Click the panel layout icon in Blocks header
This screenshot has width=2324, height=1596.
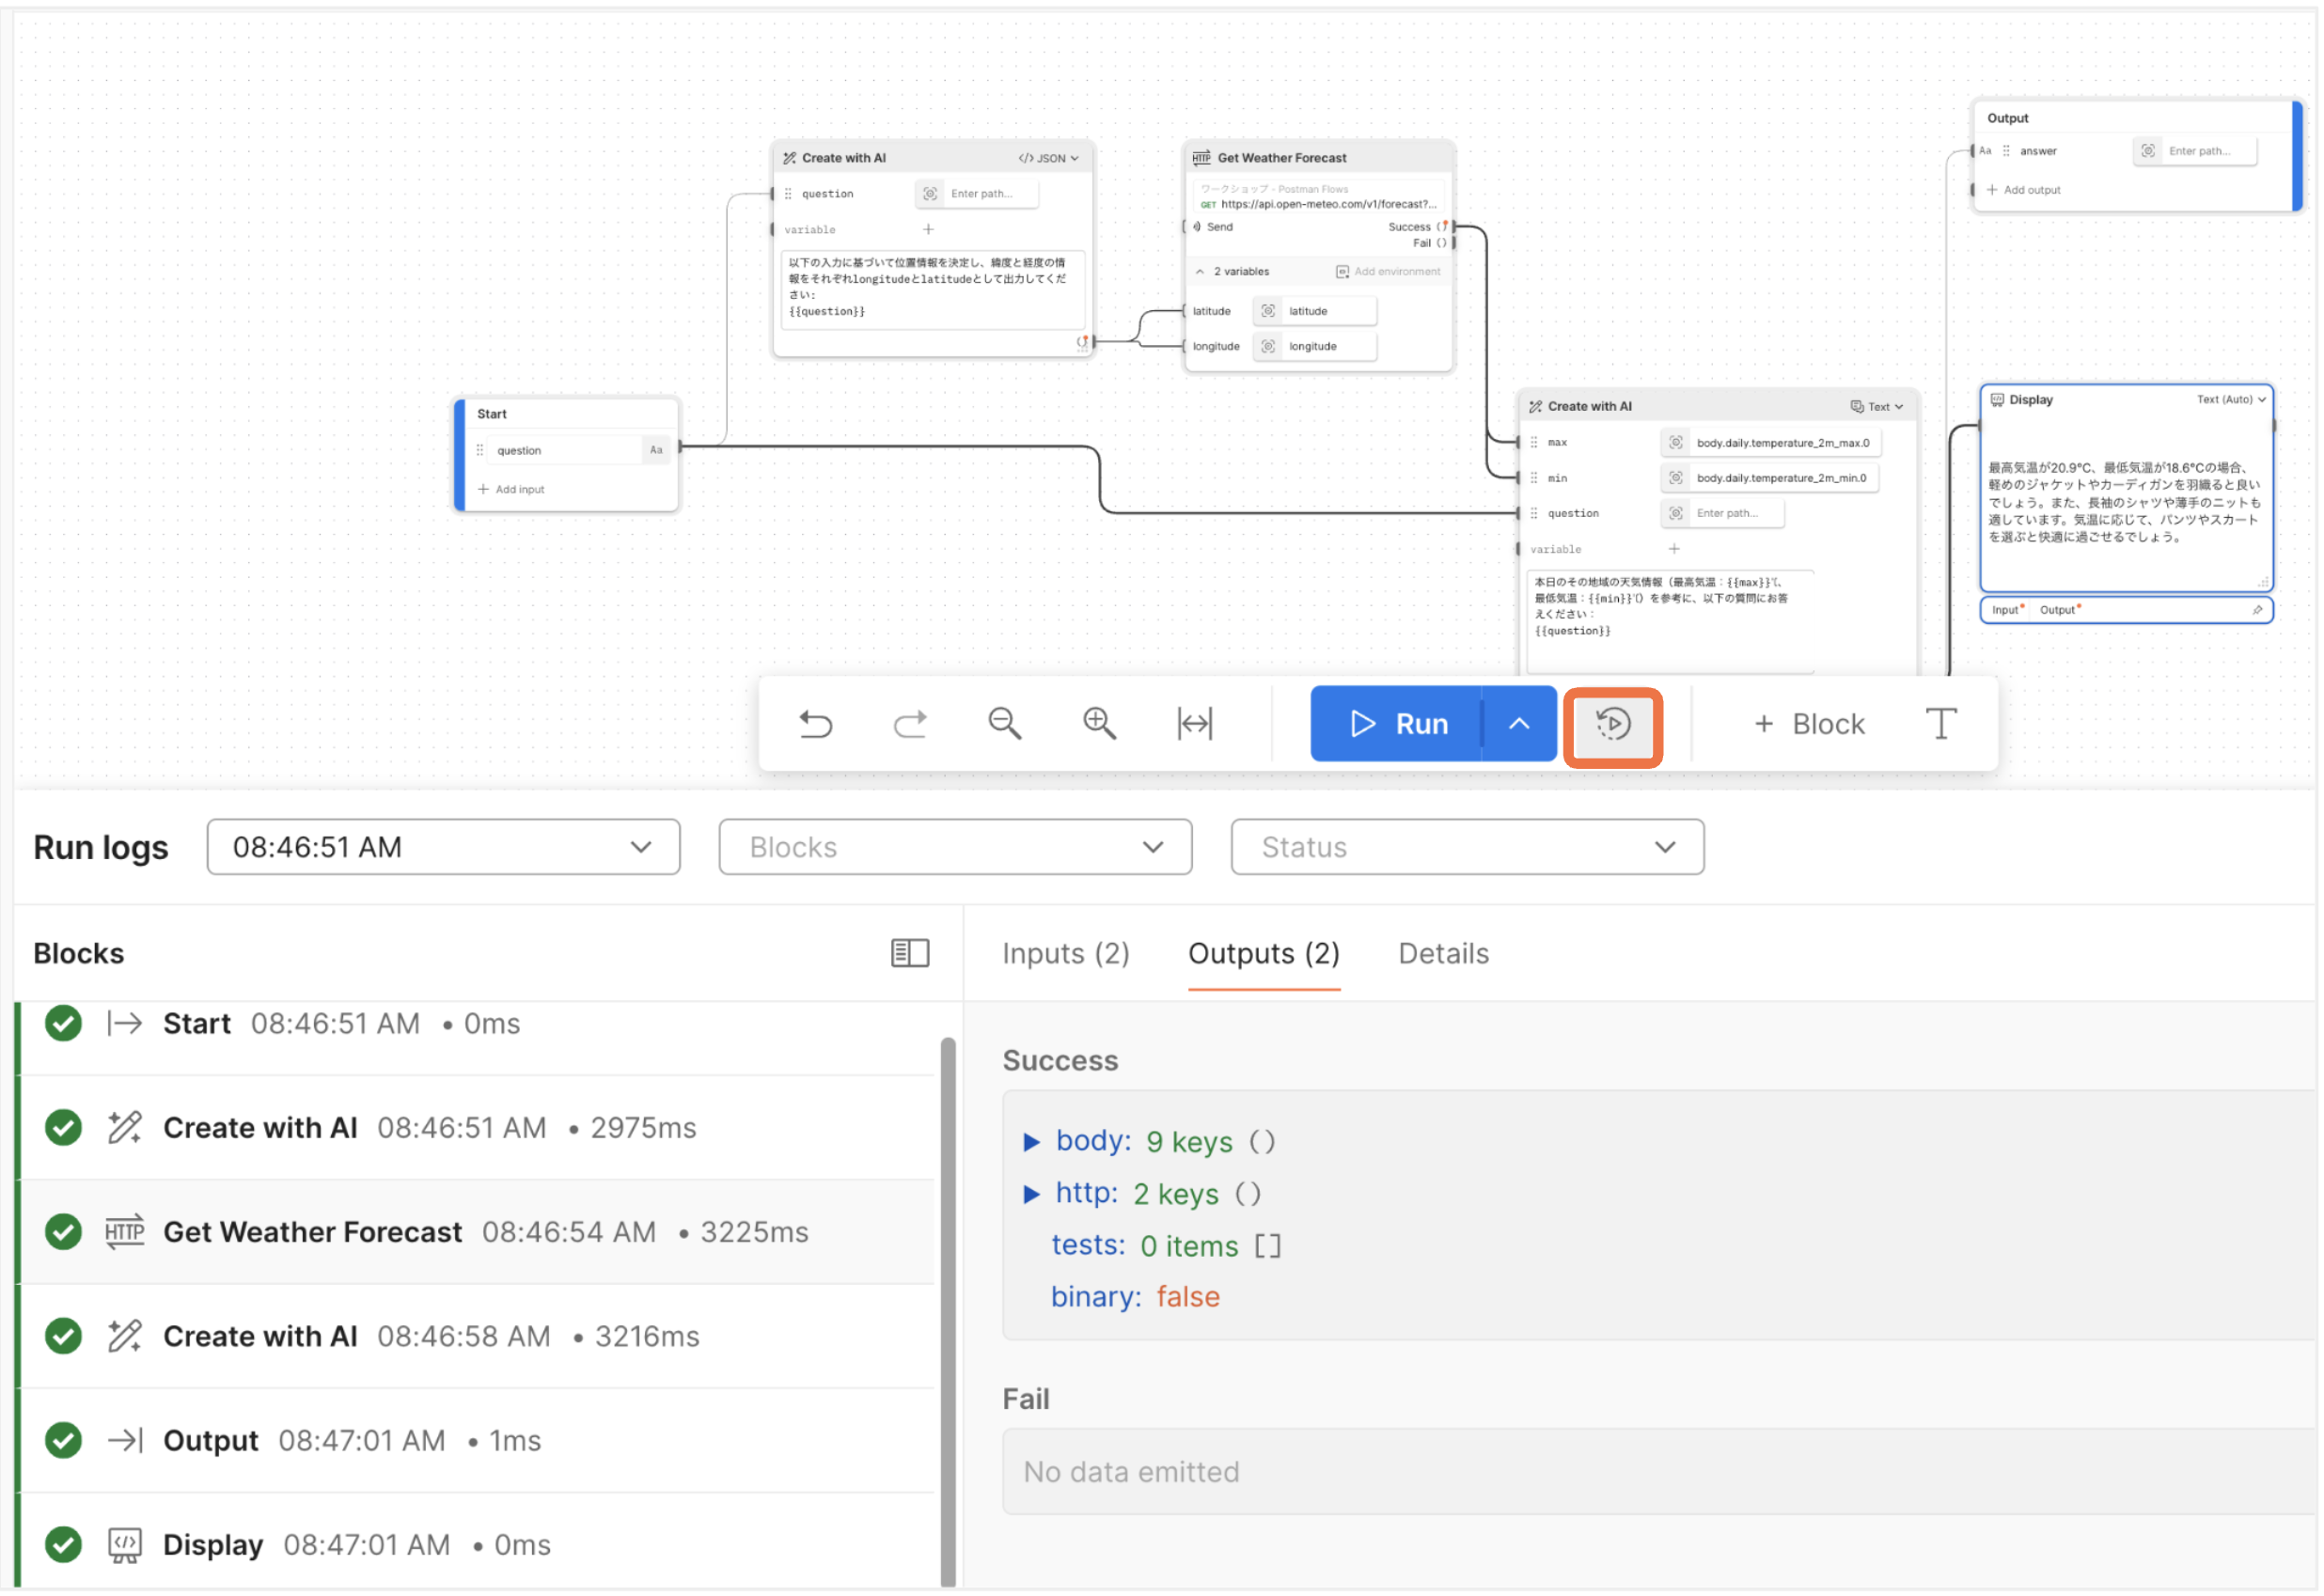pos(910,952)
